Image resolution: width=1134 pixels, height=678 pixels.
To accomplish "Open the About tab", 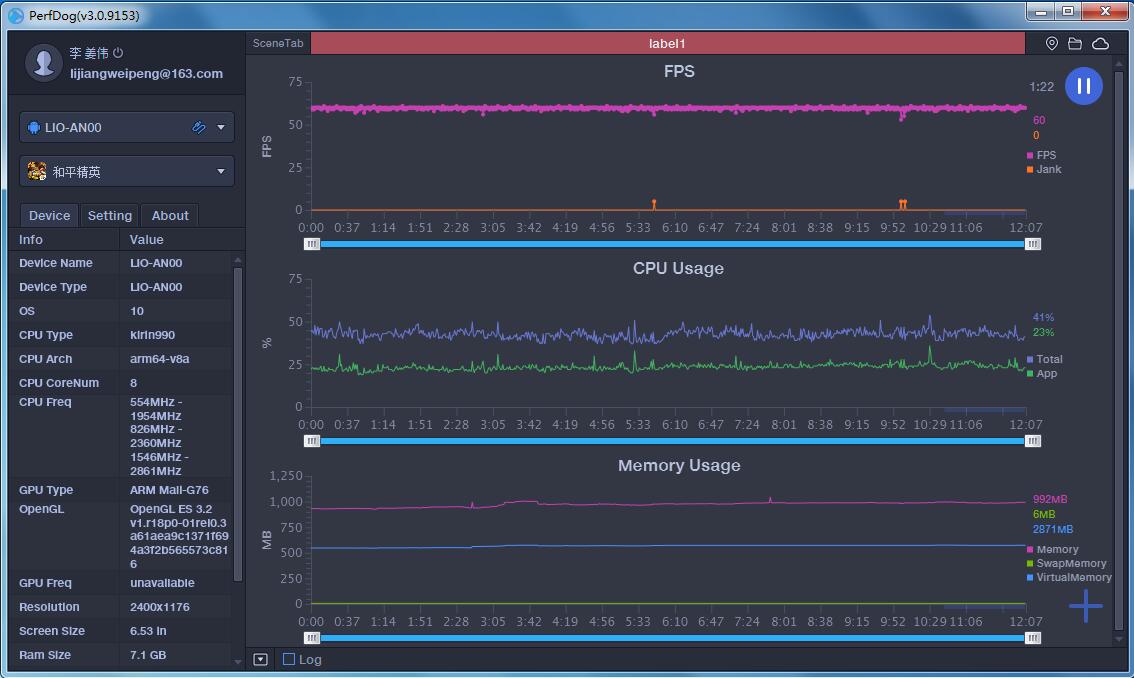I will tap(170, 215).
